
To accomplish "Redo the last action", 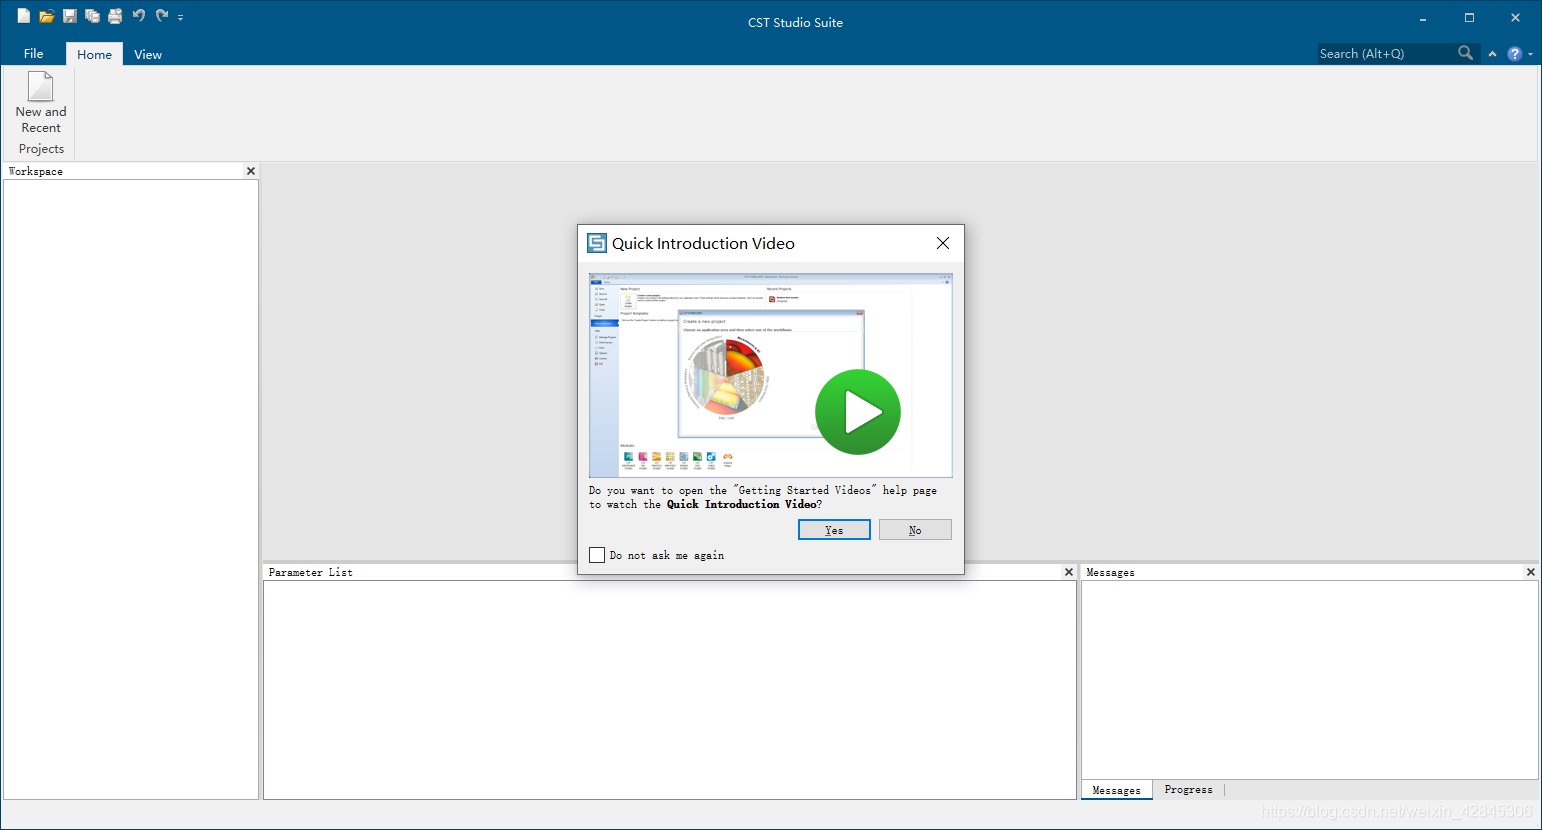I will (x=162, y=15).
